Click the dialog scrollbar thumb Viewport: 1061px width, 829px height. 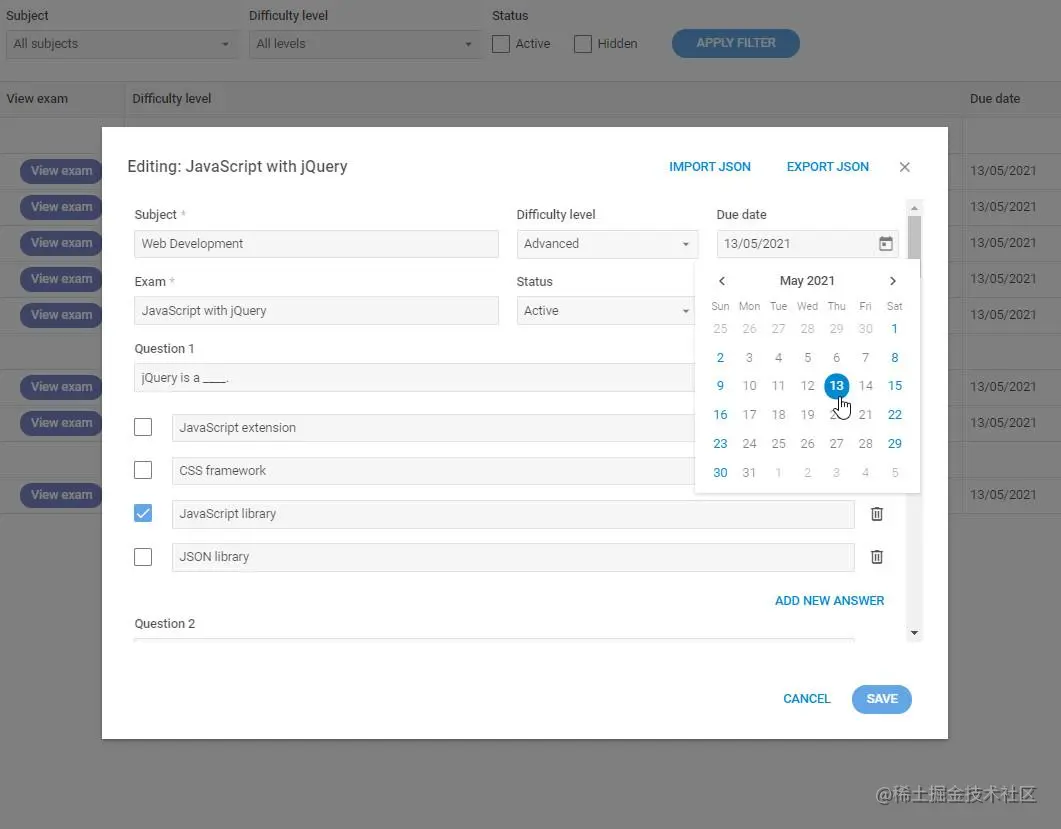click(914, 237)
